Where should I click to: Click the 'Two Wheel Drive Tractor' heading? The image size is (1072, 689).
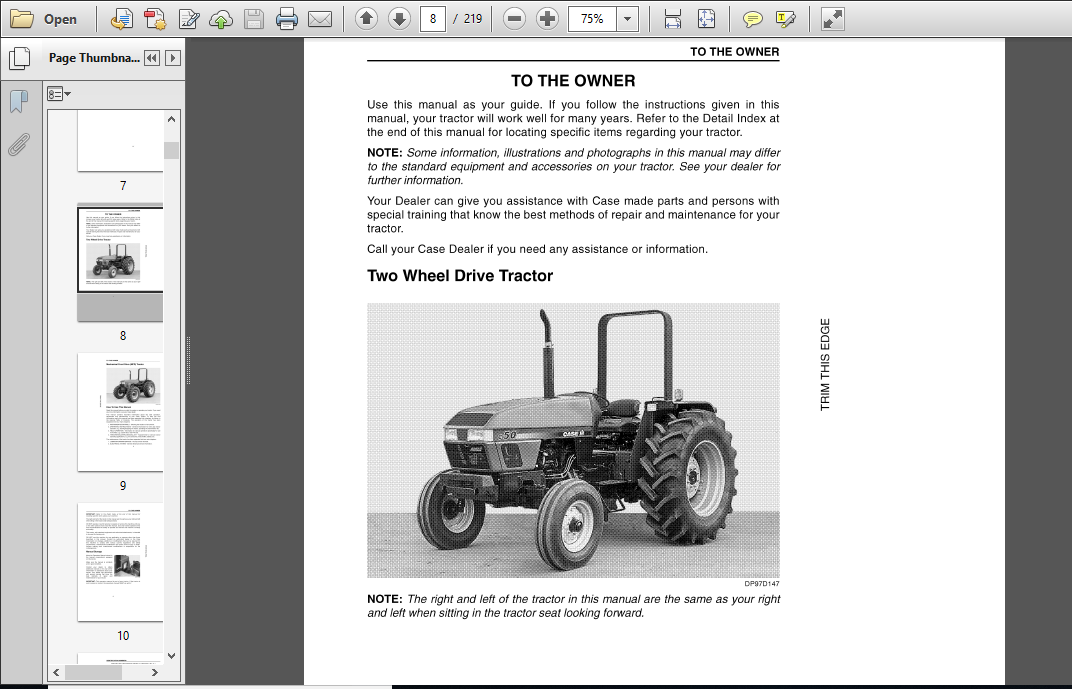click(x=460, y=275)
